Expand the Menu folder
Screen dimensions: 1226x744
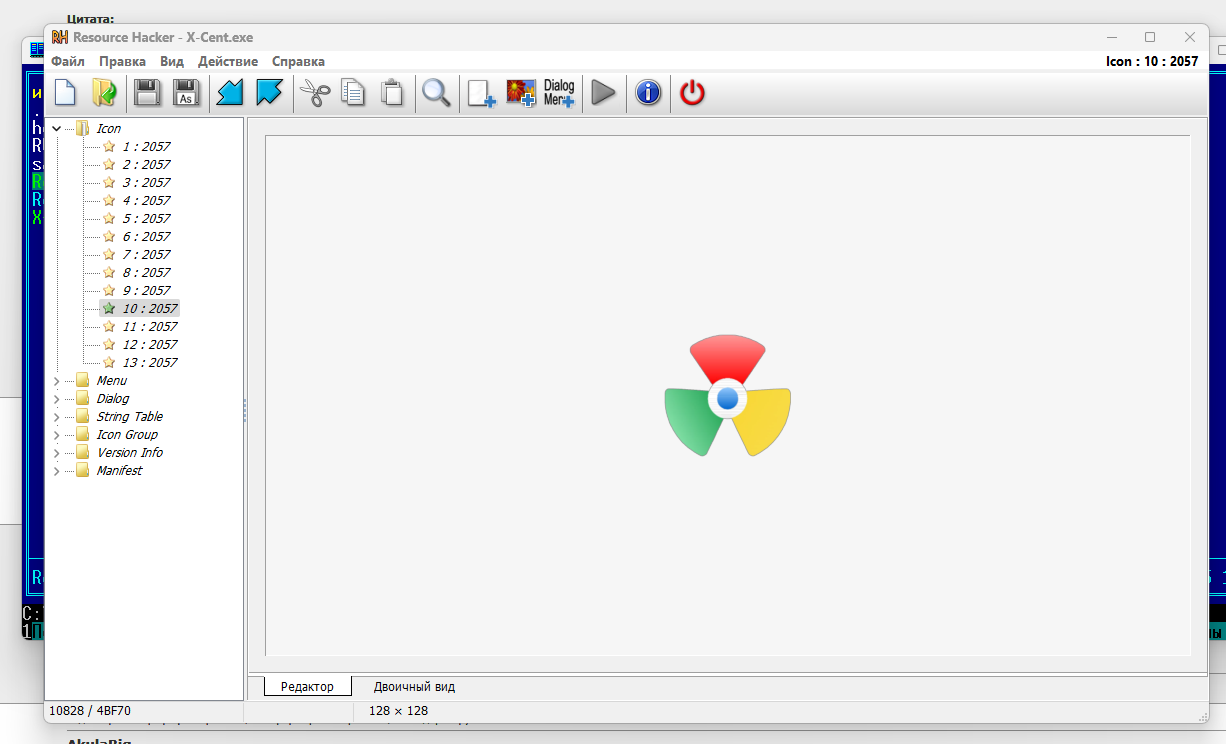[56, 380]
